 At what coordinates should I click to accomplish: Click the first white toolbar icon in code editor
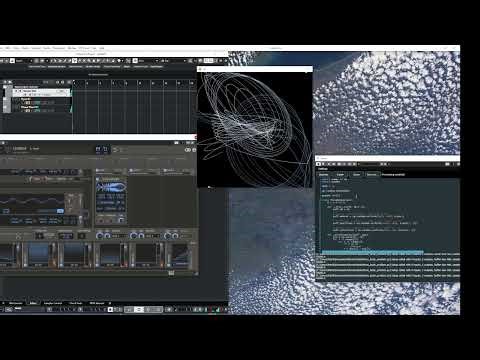pos(319,164)
